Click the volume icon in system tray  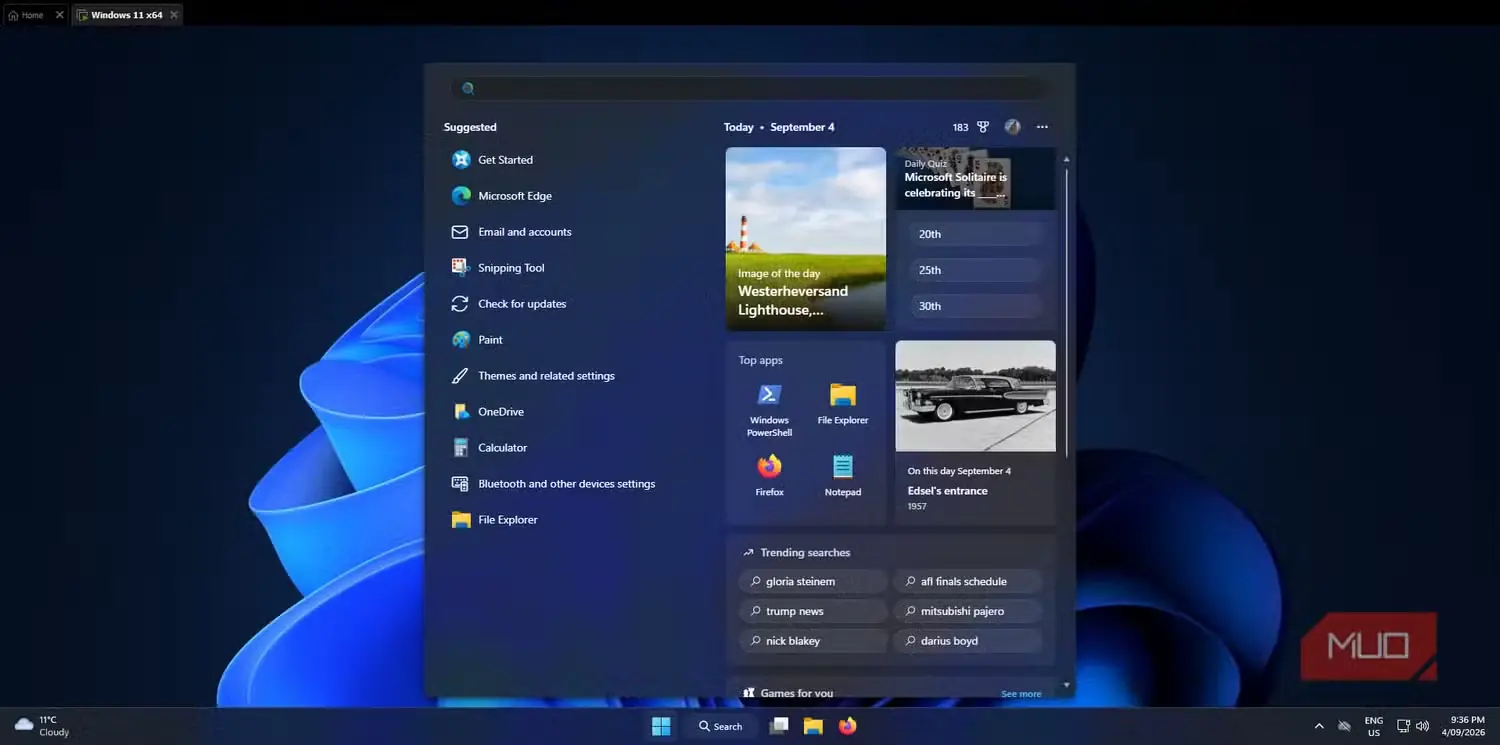coord(1422,726)
